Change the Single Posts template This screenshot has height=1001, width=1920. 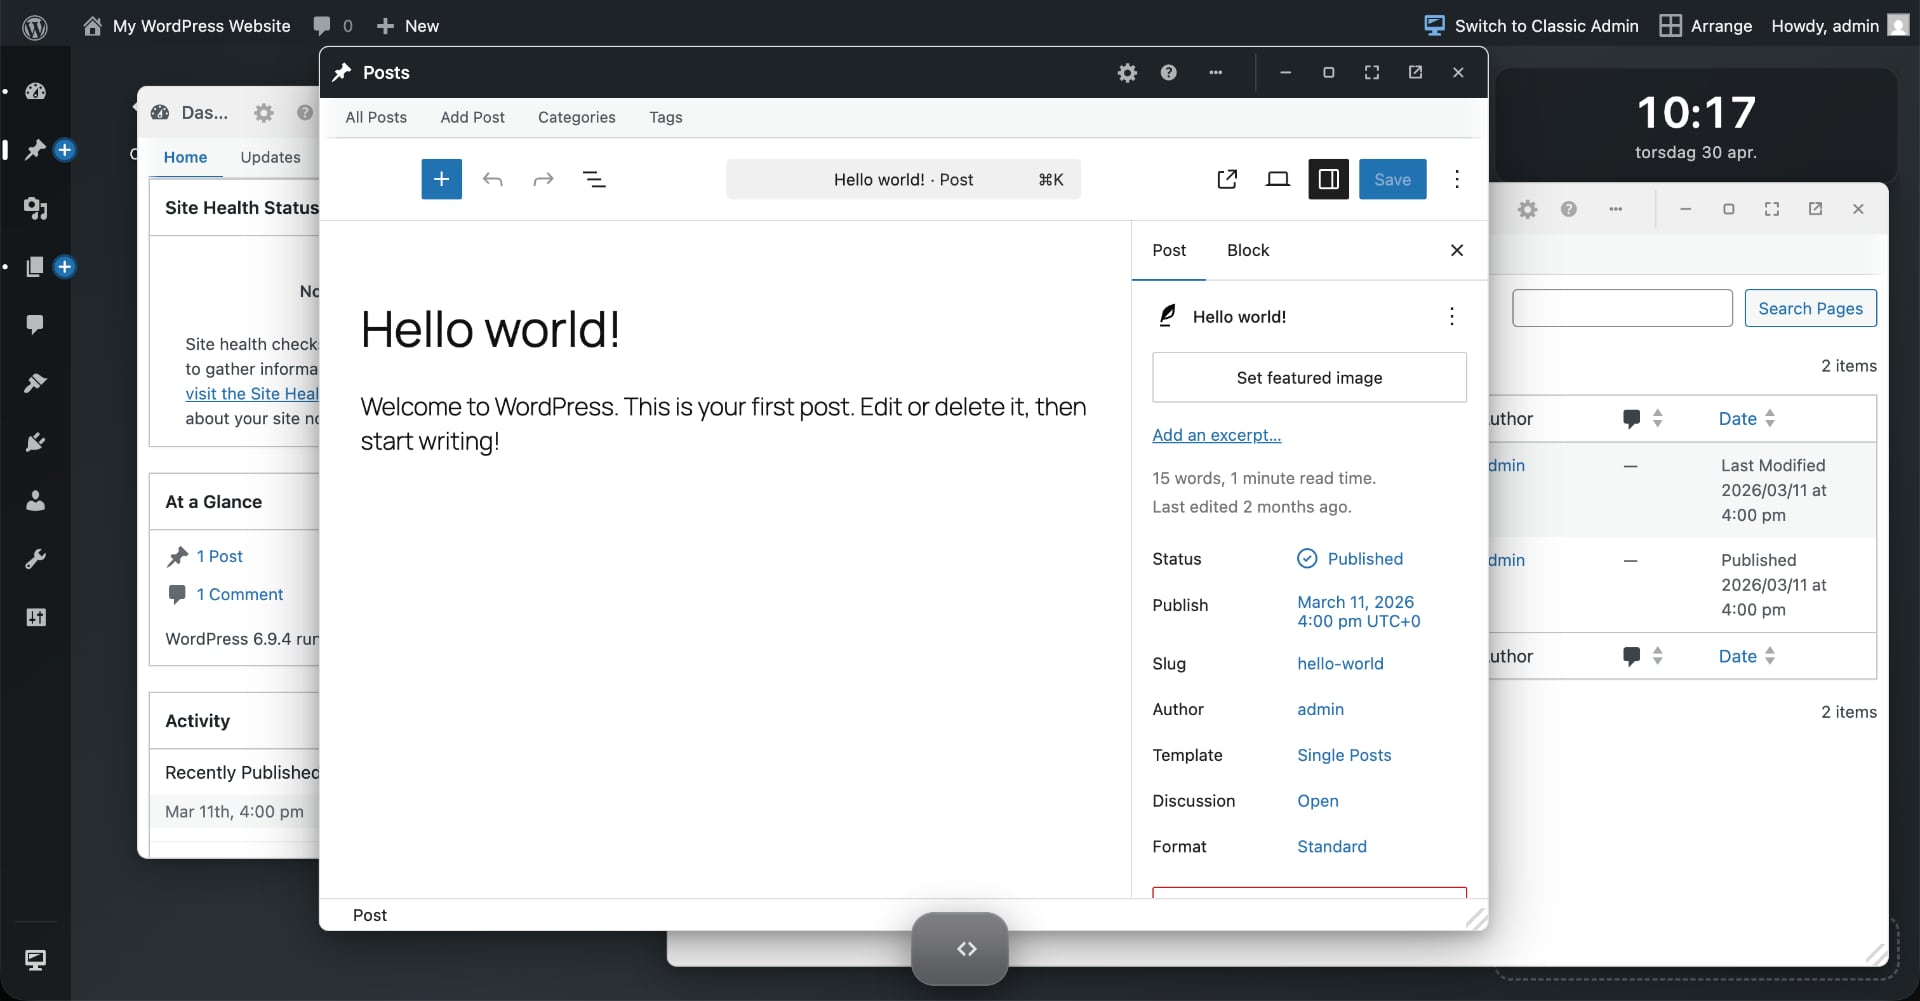tap(1344, 755)
